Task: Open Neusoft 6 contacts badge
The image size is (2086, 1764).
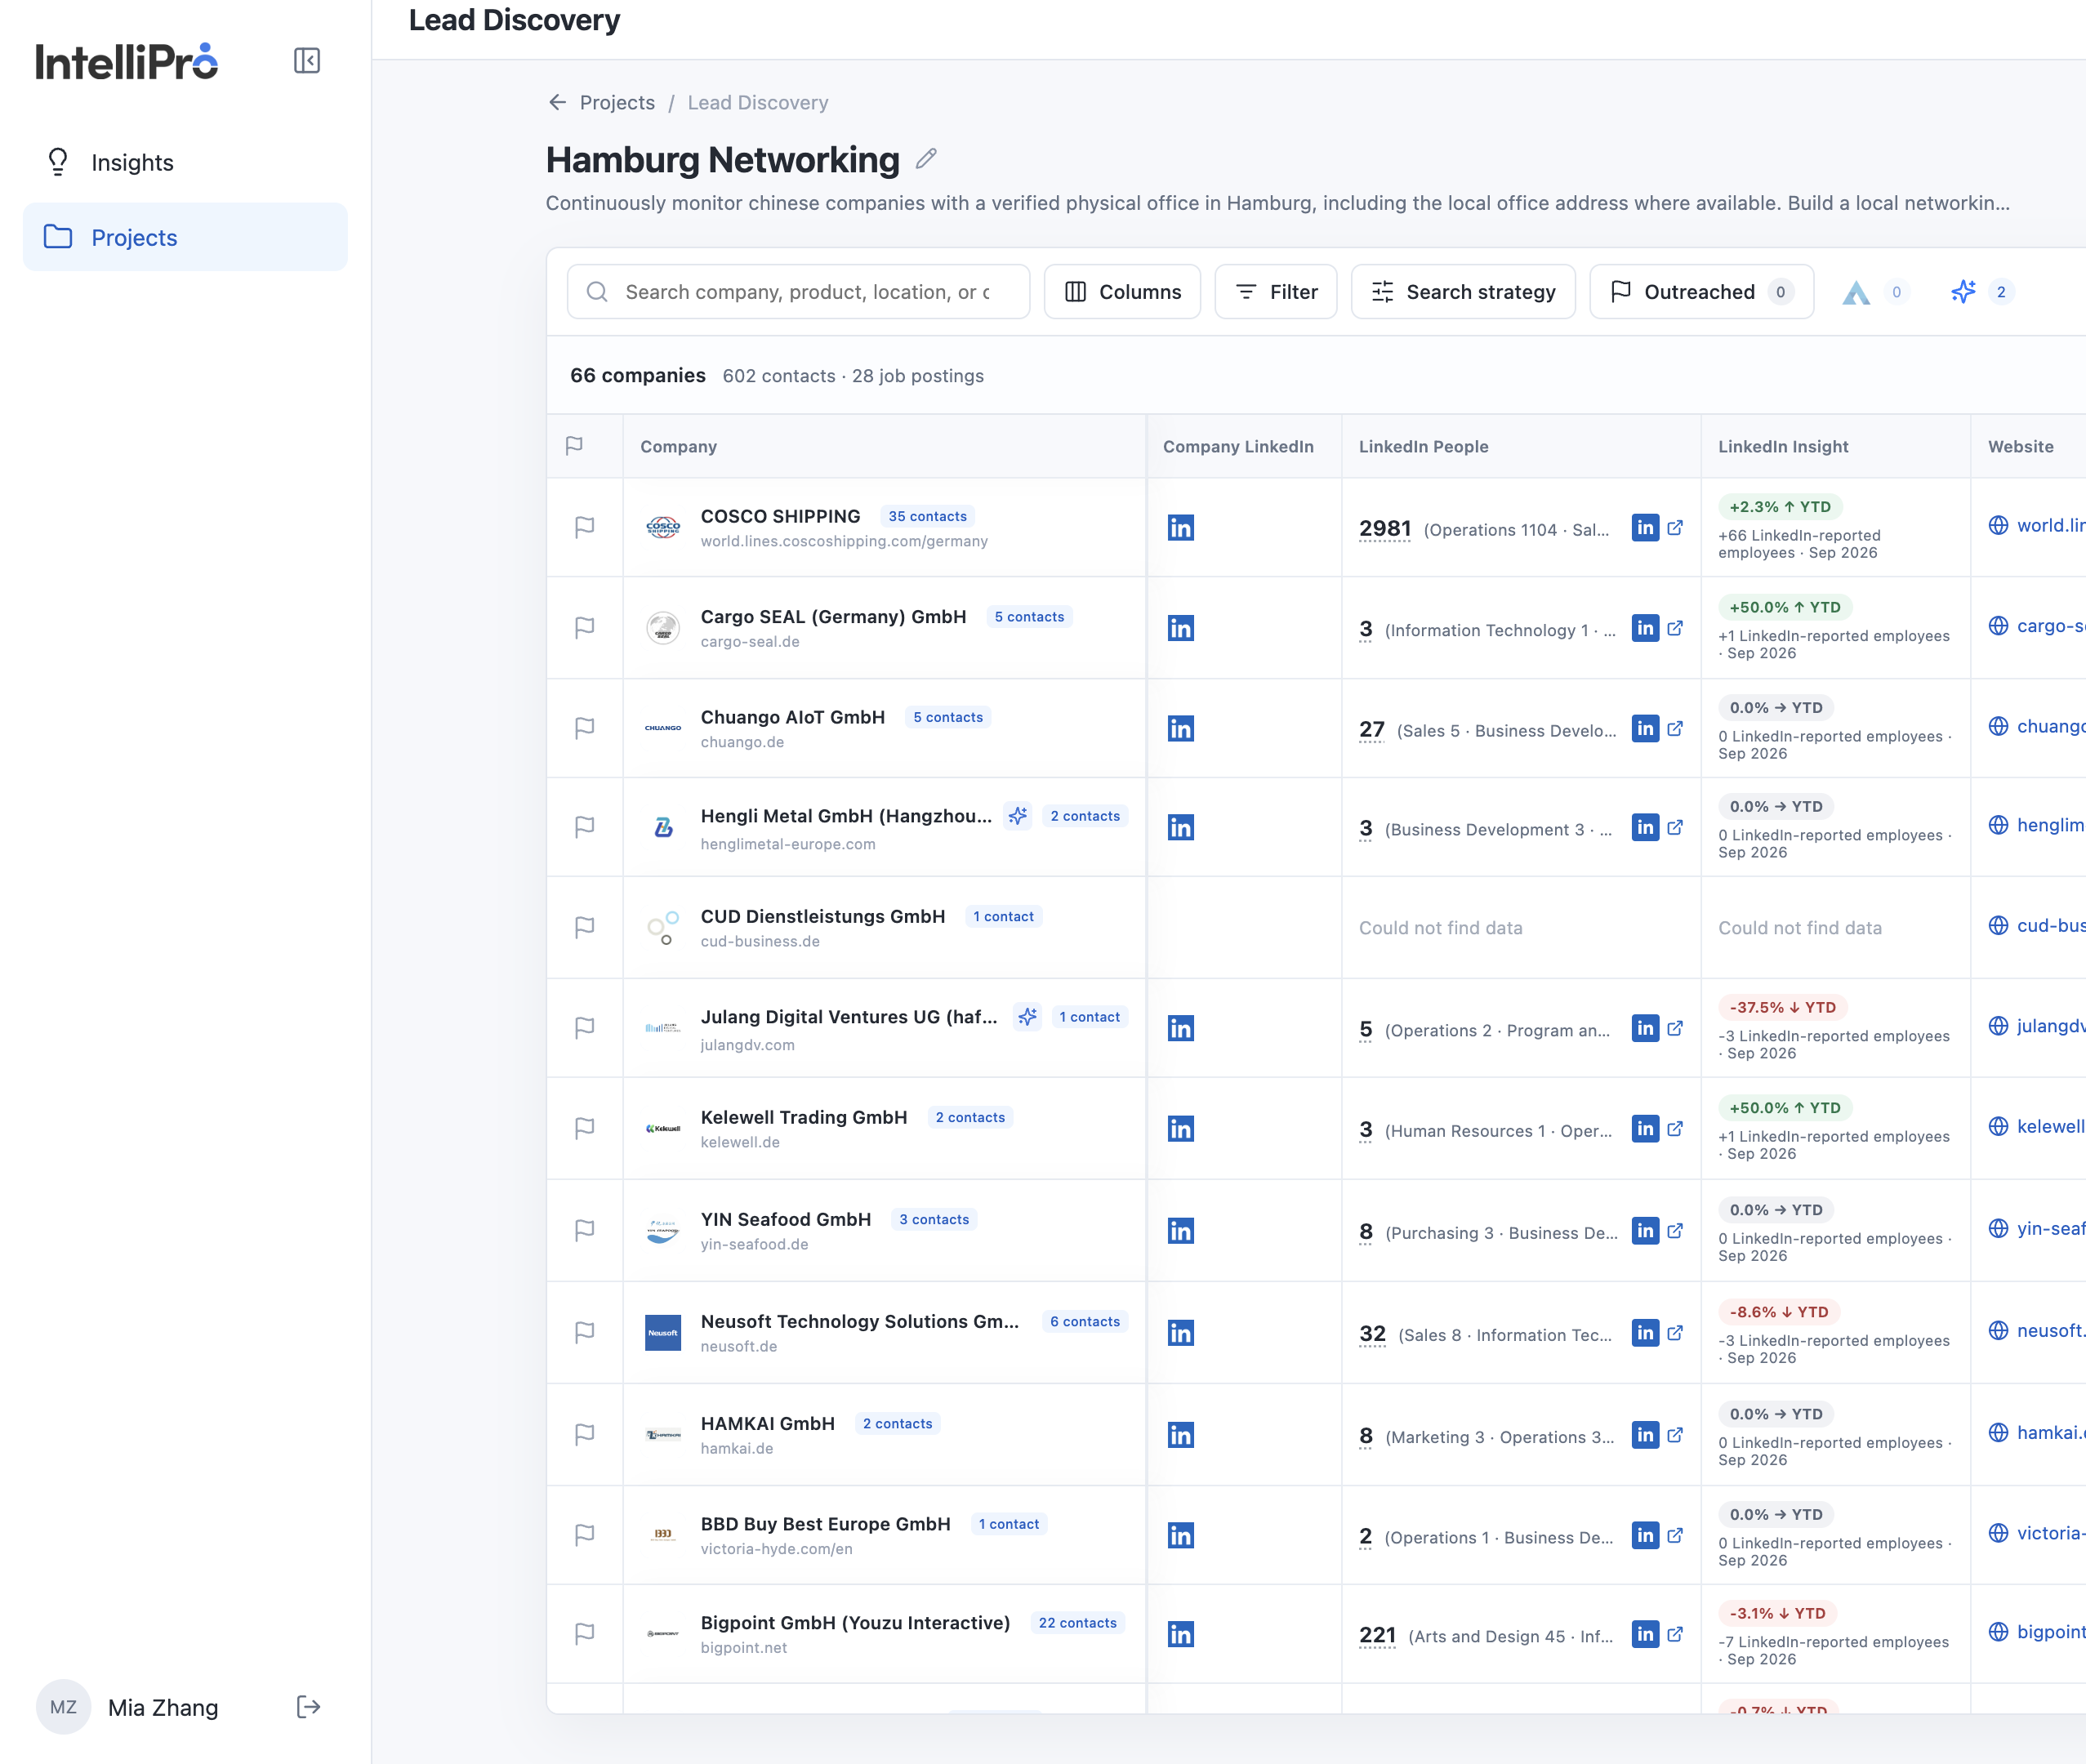Action: pos(1084,1322)
